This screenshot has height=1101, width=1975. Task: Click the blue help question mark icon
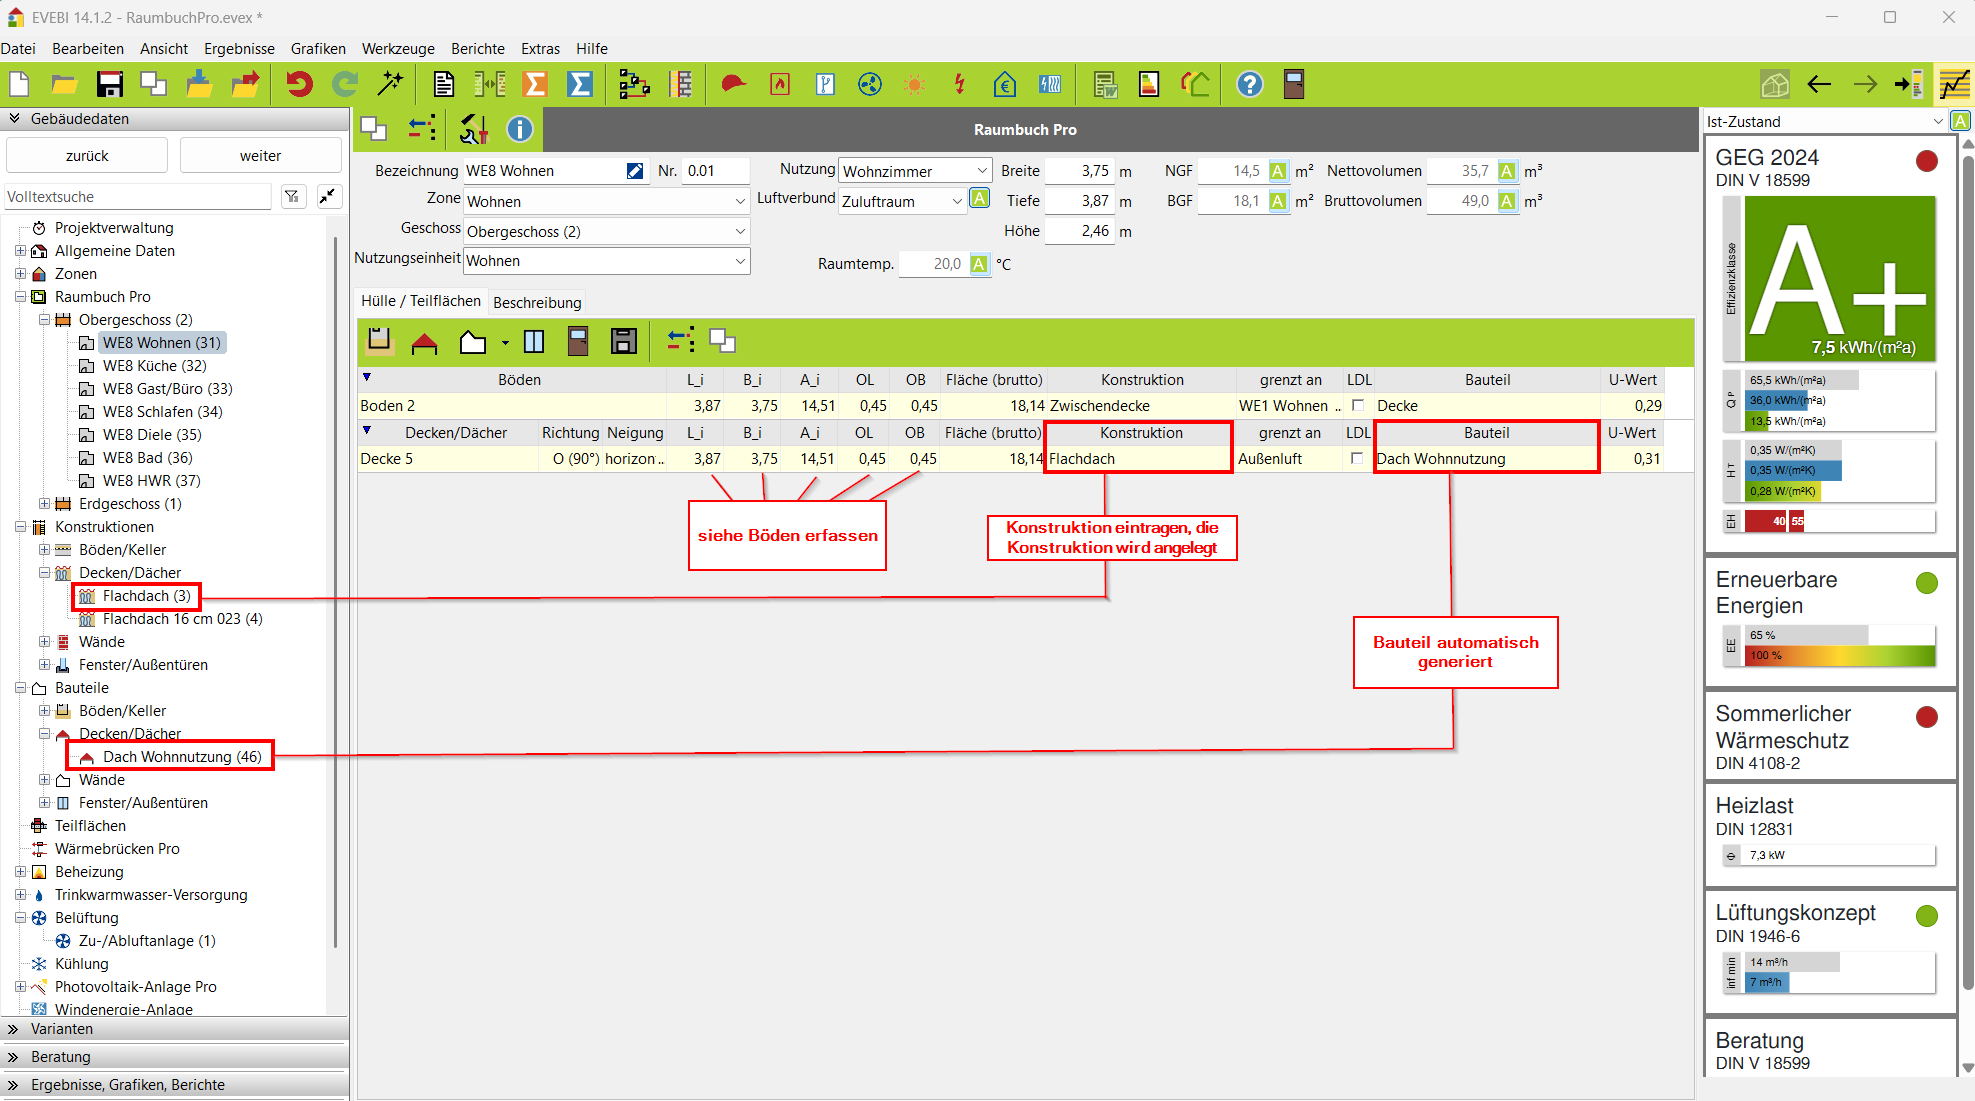coord(1249,85)
